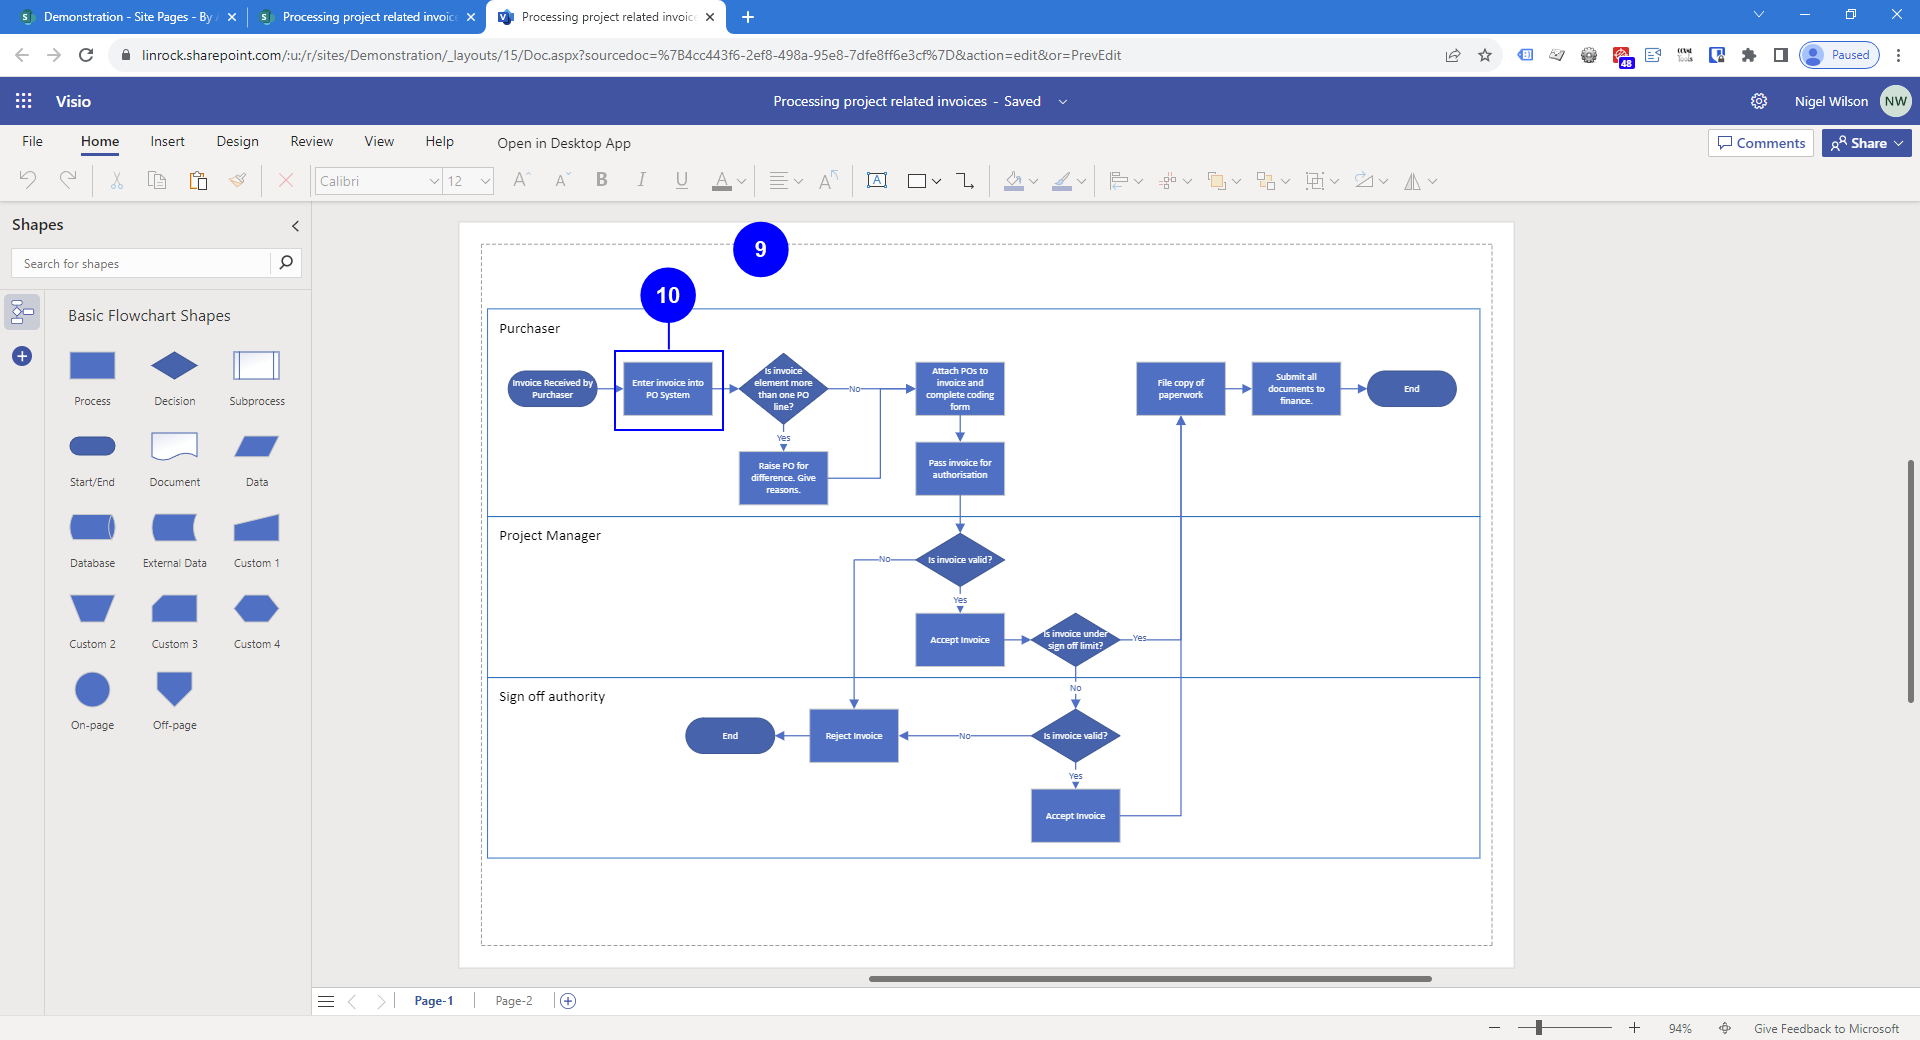Image resolution: width=1920 pixels, height=1040 pixels.
Task: Add more shapes with the plus icon
Action: tap(22, 356)
